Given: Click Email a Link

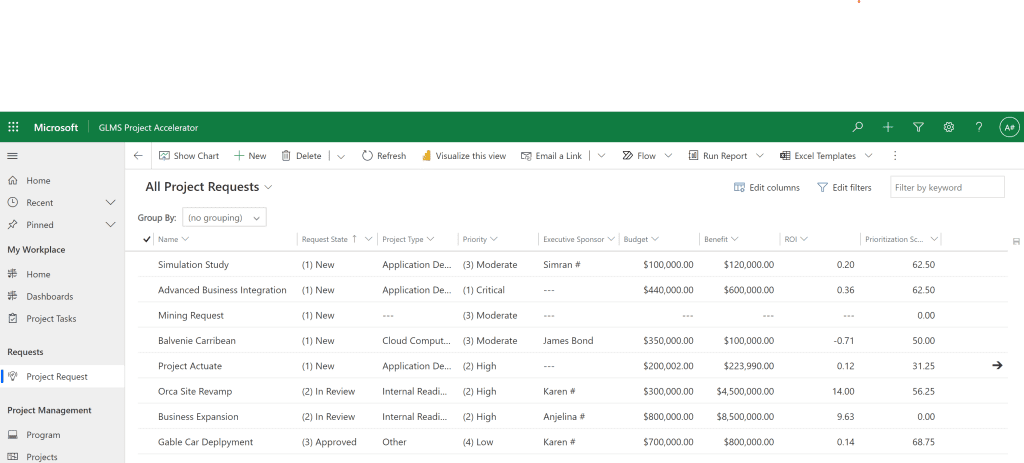Looking at the screenshot, I should 551,156.
